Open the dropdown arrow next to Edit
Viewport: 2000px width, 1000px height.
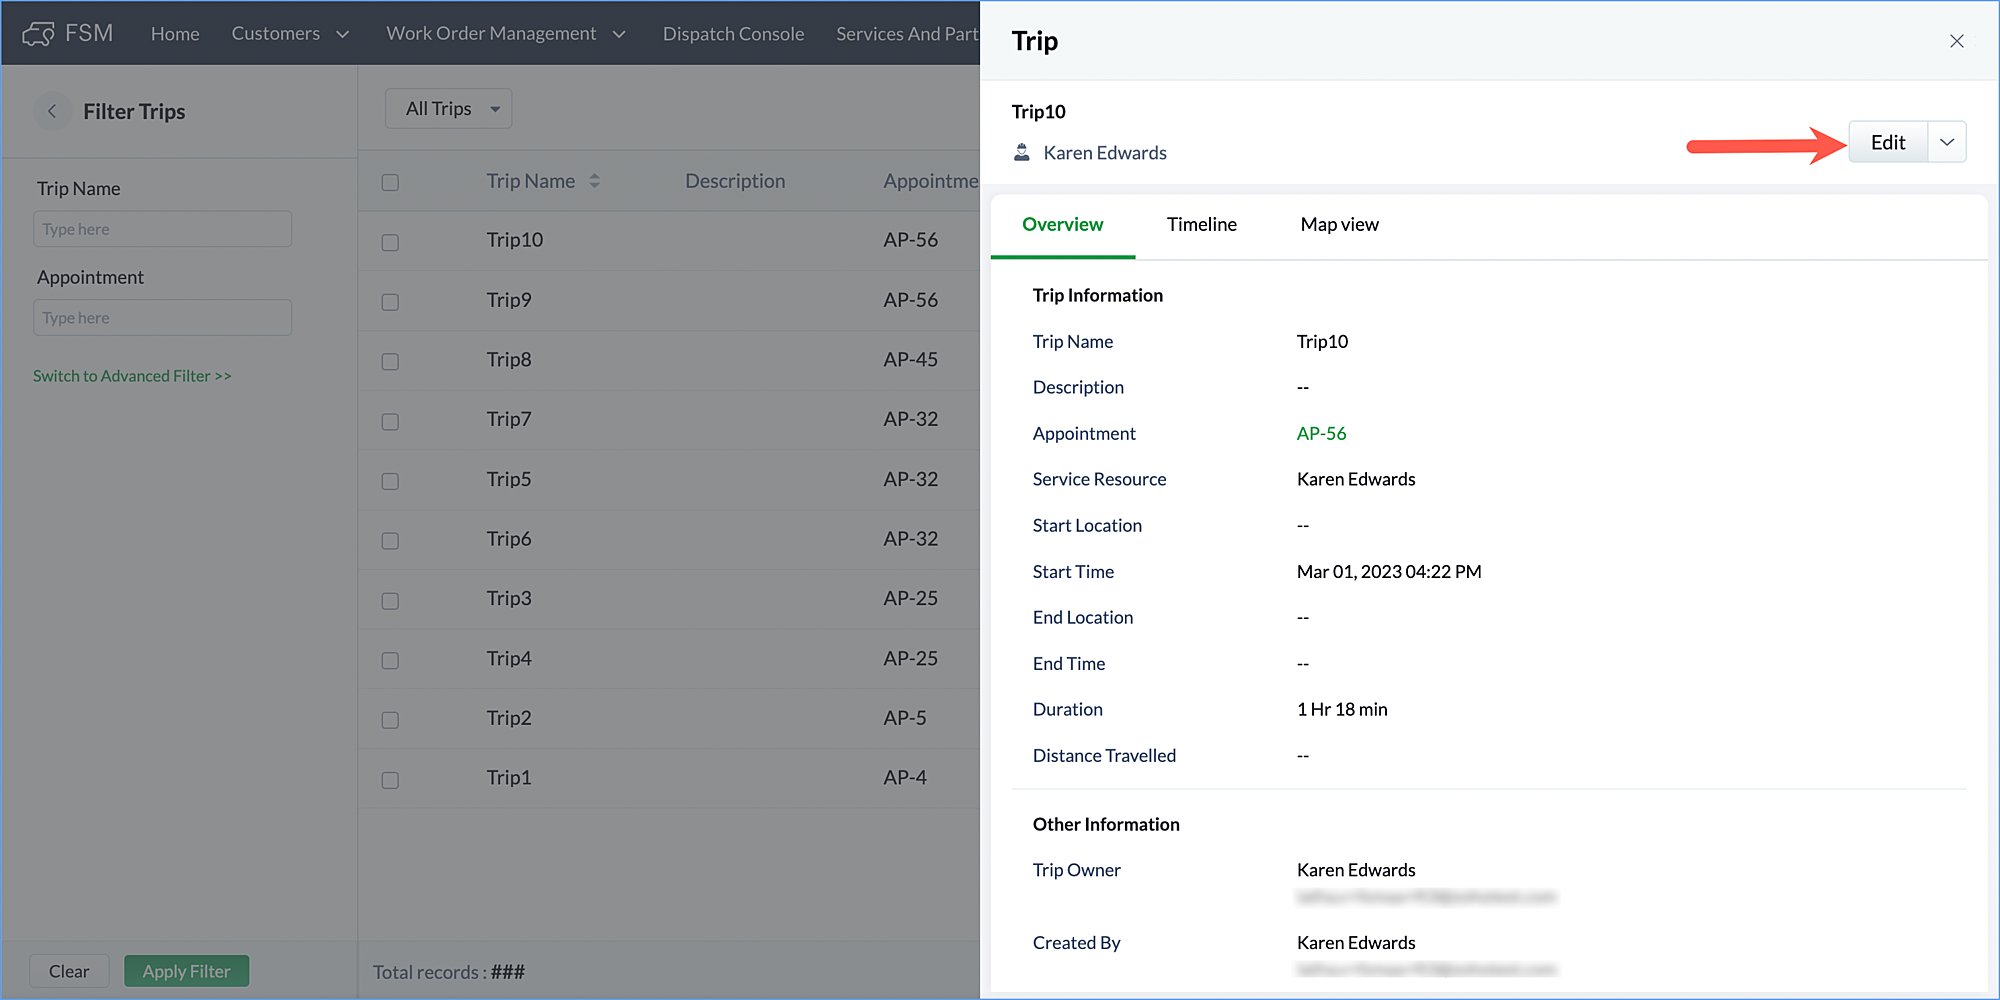(1946, 142)
